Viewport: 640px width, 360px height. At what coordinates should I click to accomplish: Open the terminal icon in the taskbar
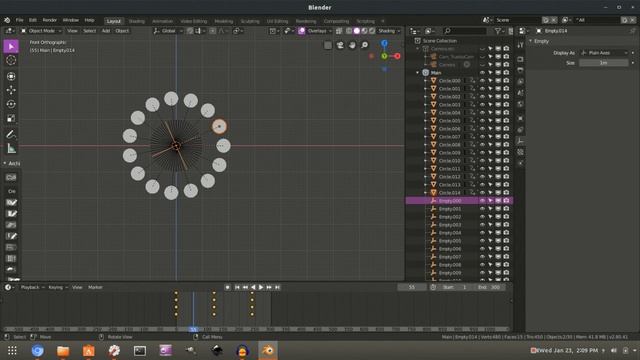pyautogui.click(x=140, y=351)
